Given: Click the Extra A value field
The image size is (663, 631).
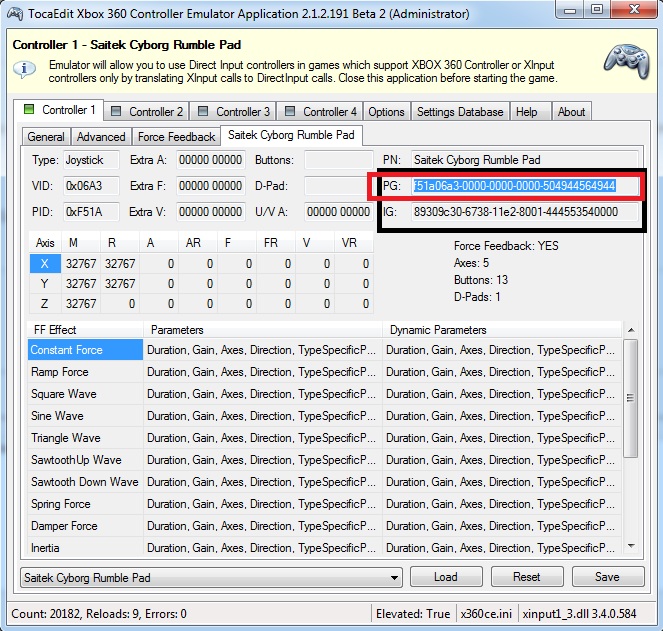Looking at the screenshot, I should [x=211, y=160].
